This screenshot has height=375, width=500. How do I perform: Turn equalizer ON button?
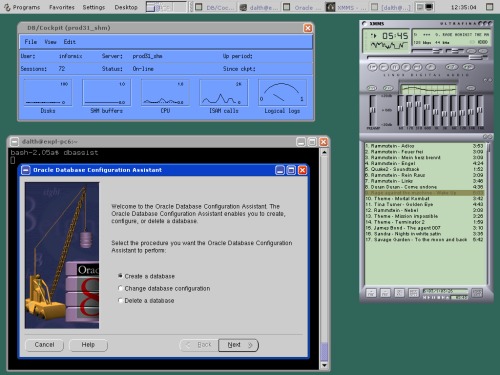click(x=372, y=88)
